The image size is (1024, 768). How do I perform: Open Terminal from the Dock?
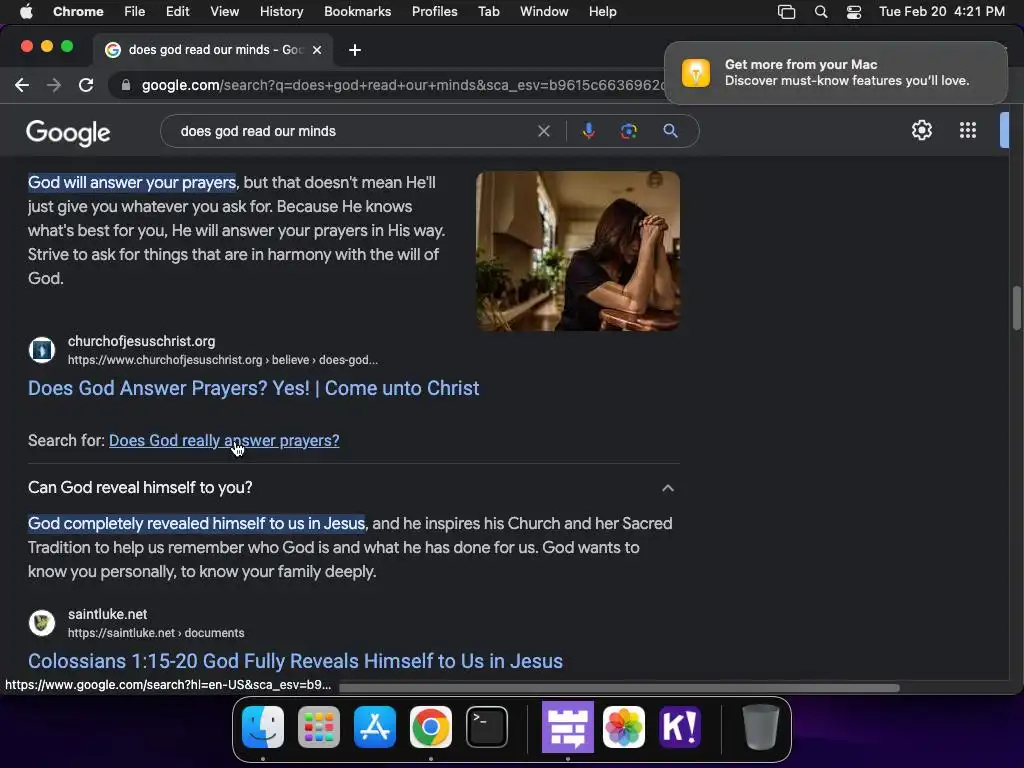[487, 727]
